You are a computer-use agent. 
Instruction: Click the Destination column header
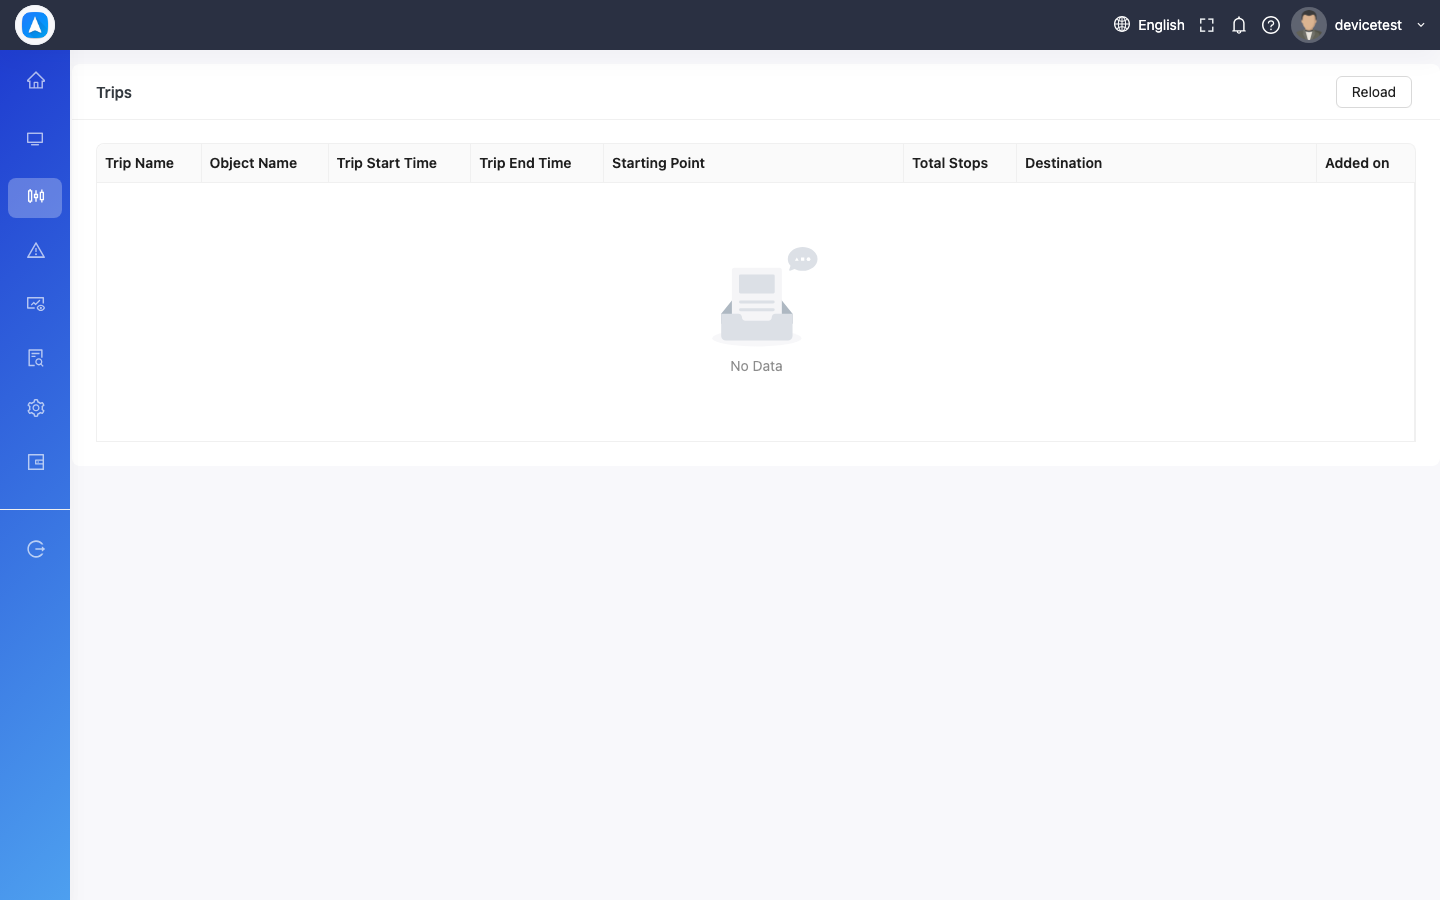pyautogui.click(x=1166, y=163)
